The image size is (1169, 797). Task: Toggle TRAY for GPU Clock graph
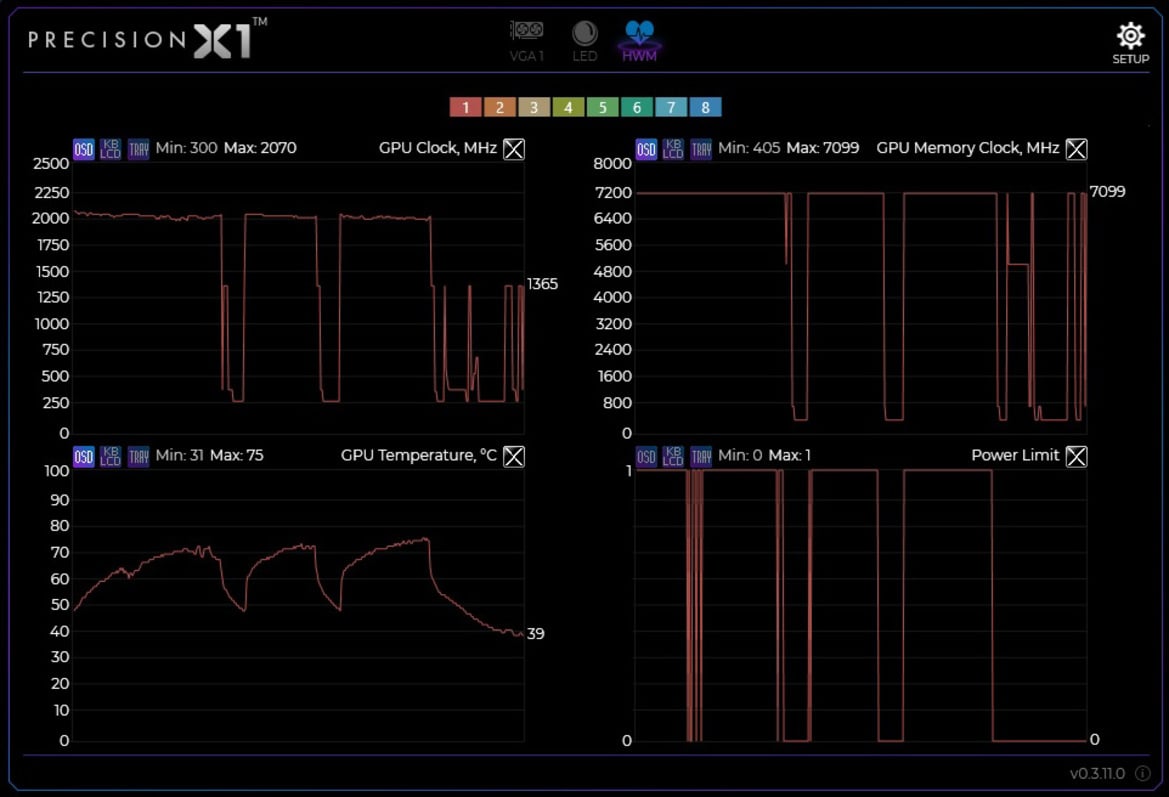[x=139, y=149]
